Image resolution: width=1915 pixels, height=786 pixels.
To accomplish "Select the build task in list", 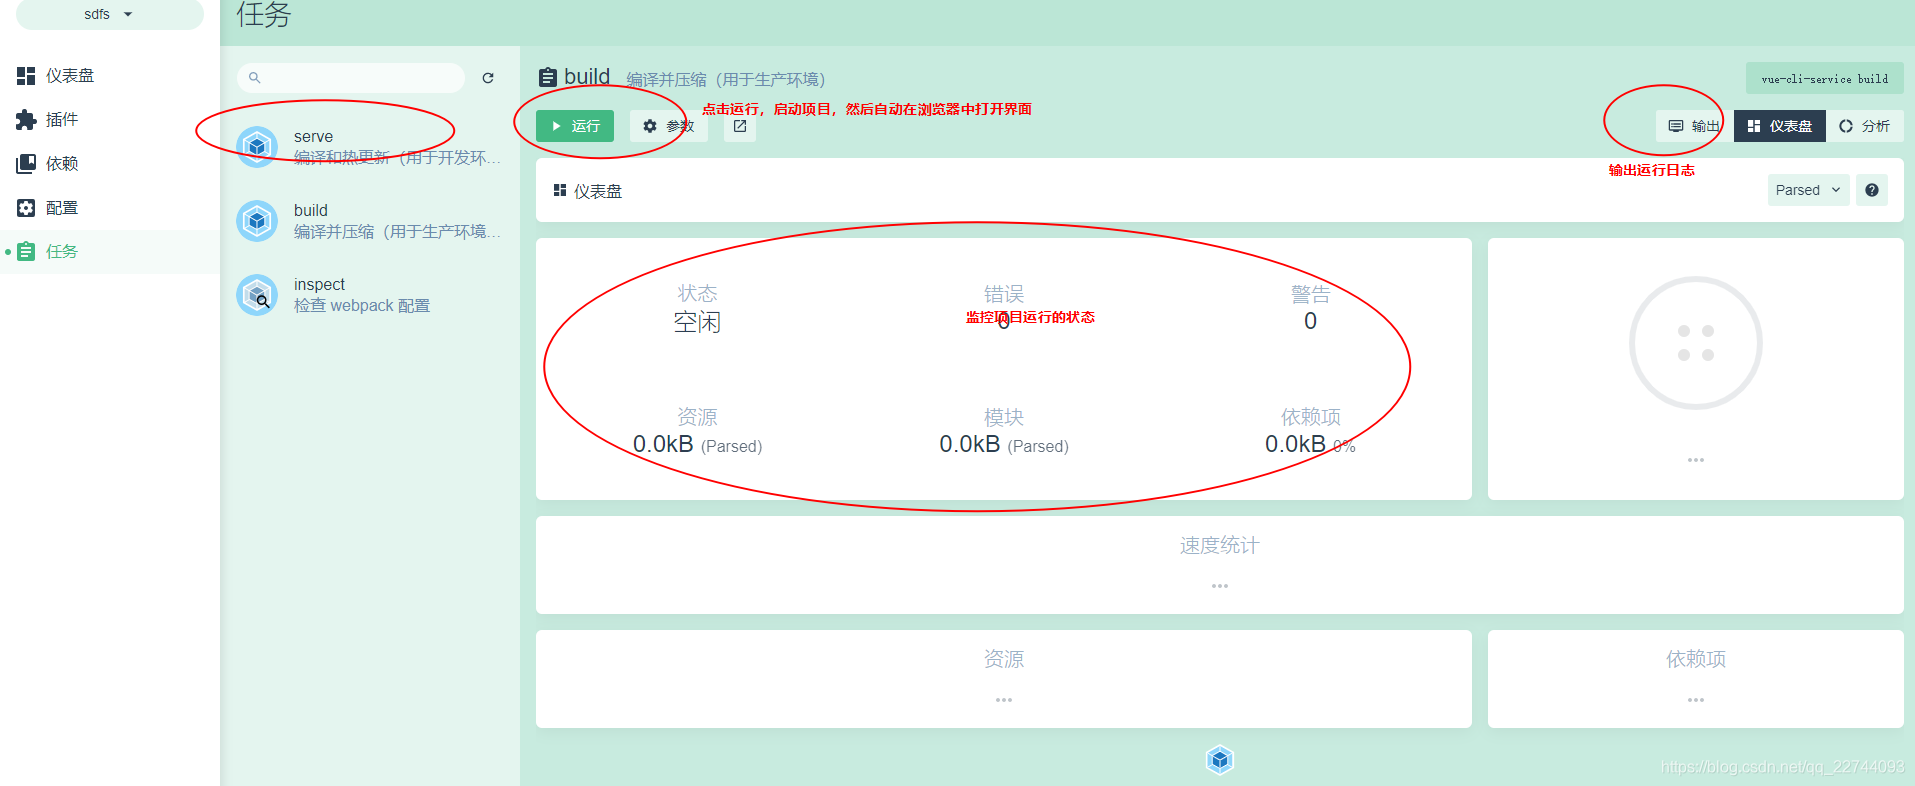I will [x=370, y=221].
